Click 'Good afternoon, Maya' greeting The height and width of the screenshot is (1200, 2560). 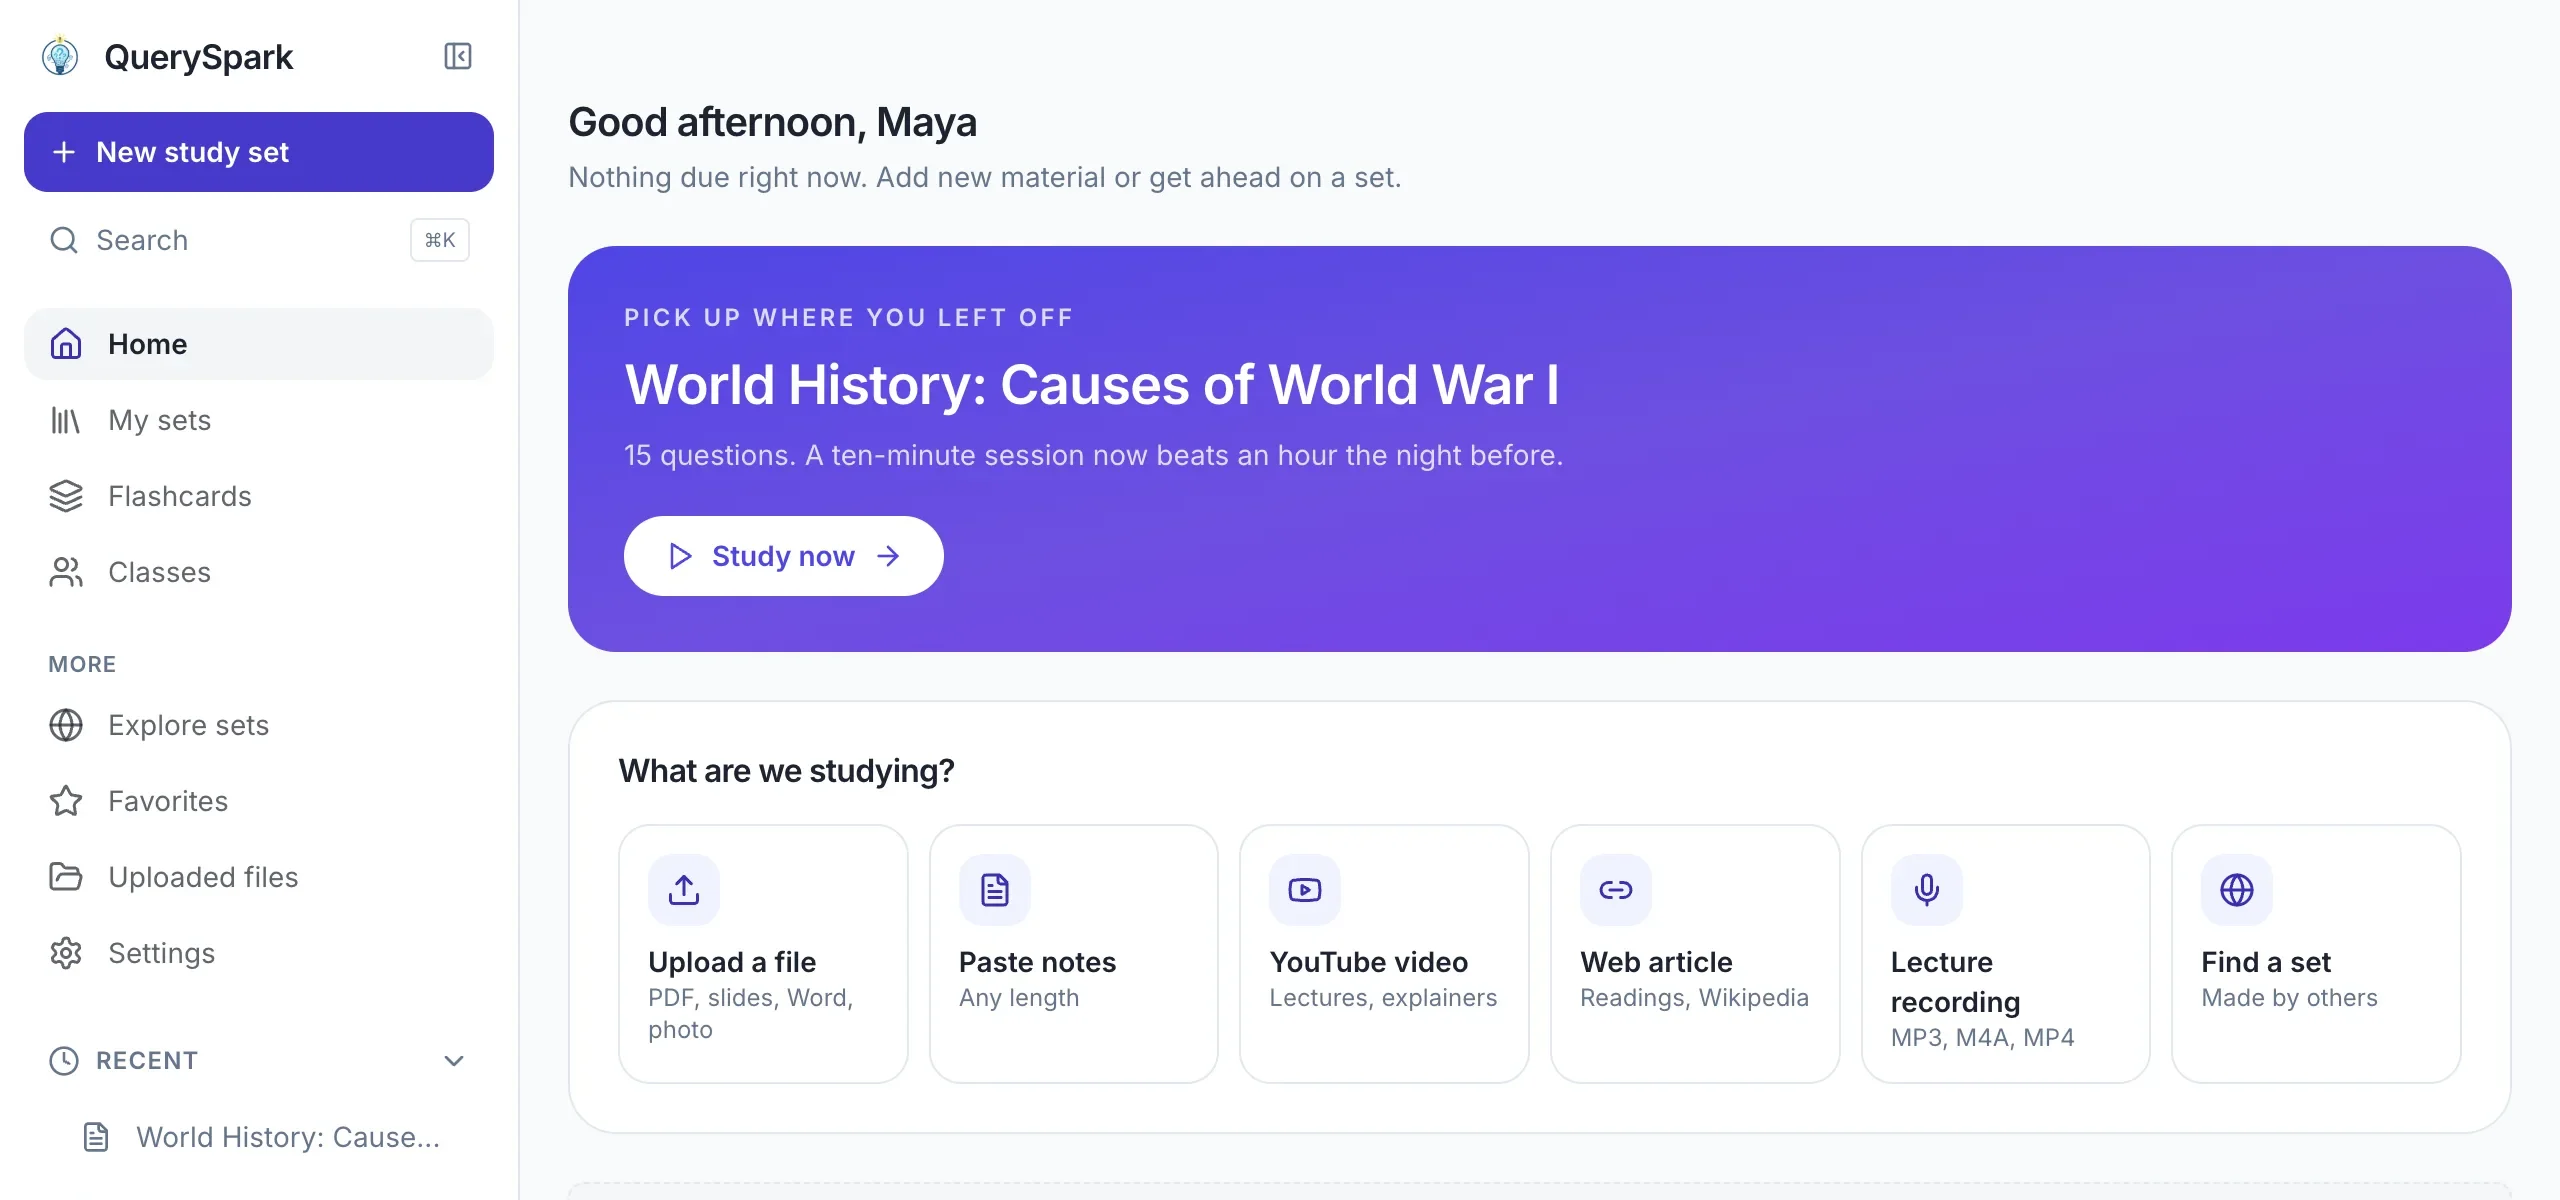772,123
